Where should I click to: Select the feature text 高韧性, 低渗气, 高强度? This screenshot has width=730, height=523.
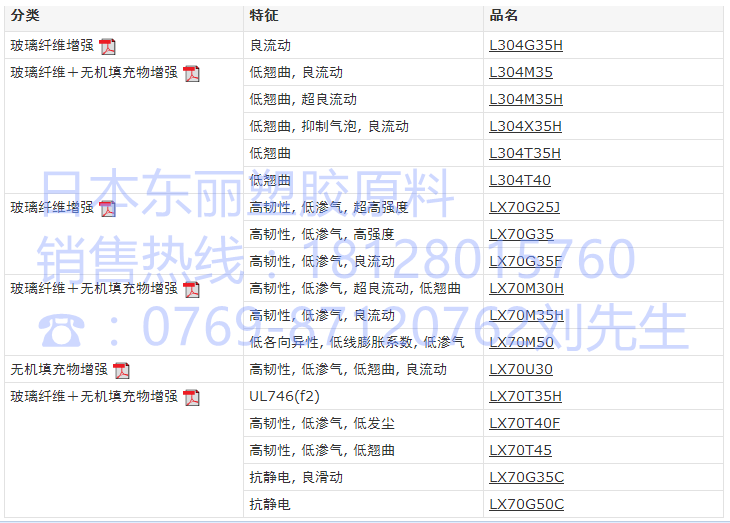tap(322, 234)
